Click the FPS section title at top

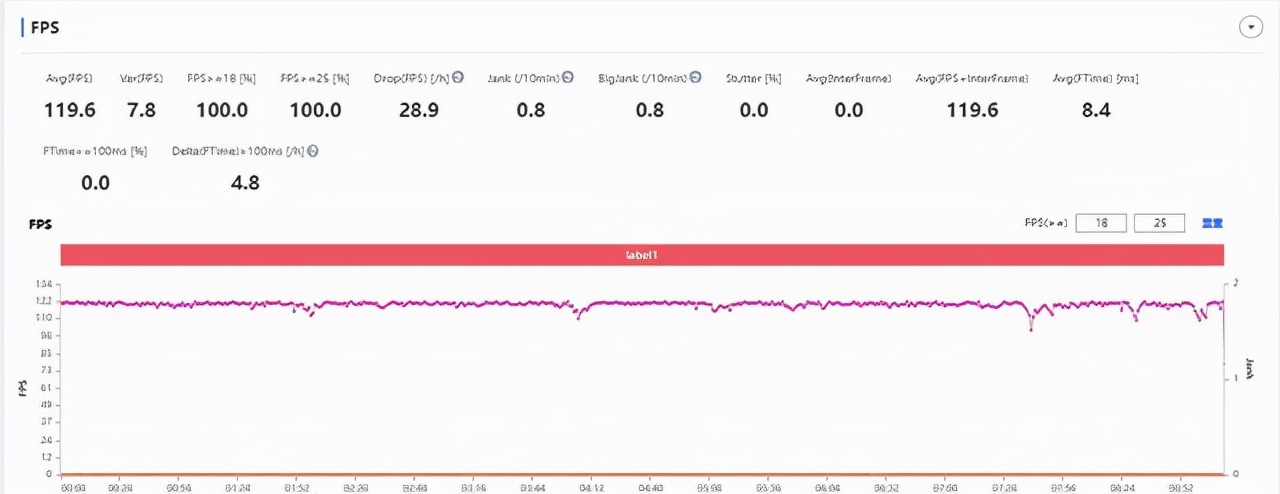44,28
